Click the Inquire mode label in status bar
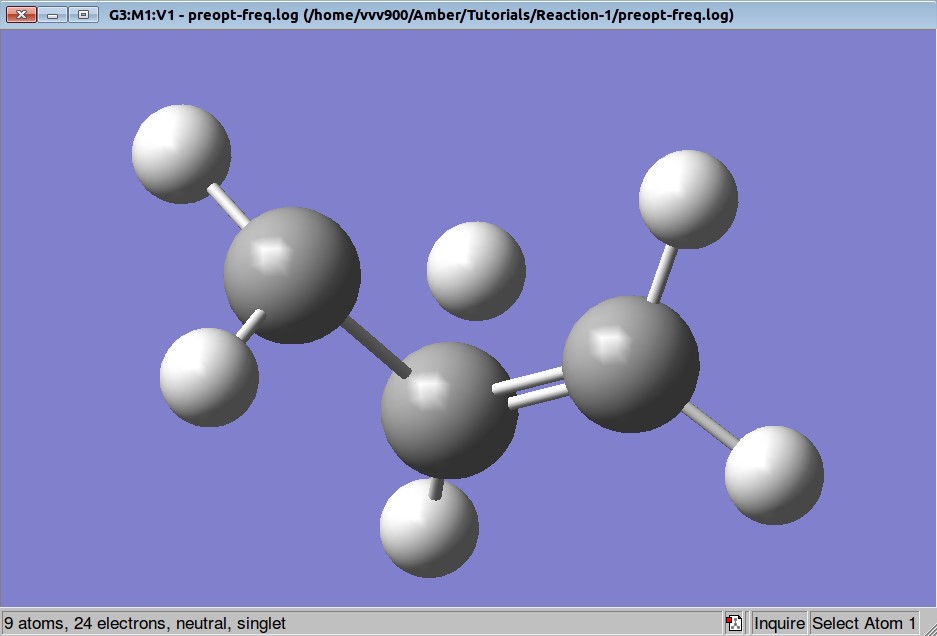The image size is (937, 636). [x=779, y=623]
